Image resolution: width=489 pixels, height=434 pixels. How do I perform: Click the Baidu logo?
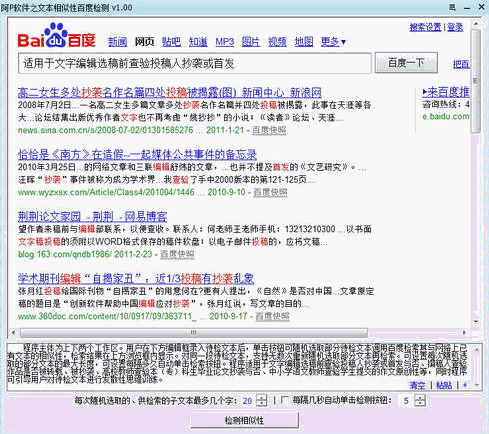click(x=56, y=35)
